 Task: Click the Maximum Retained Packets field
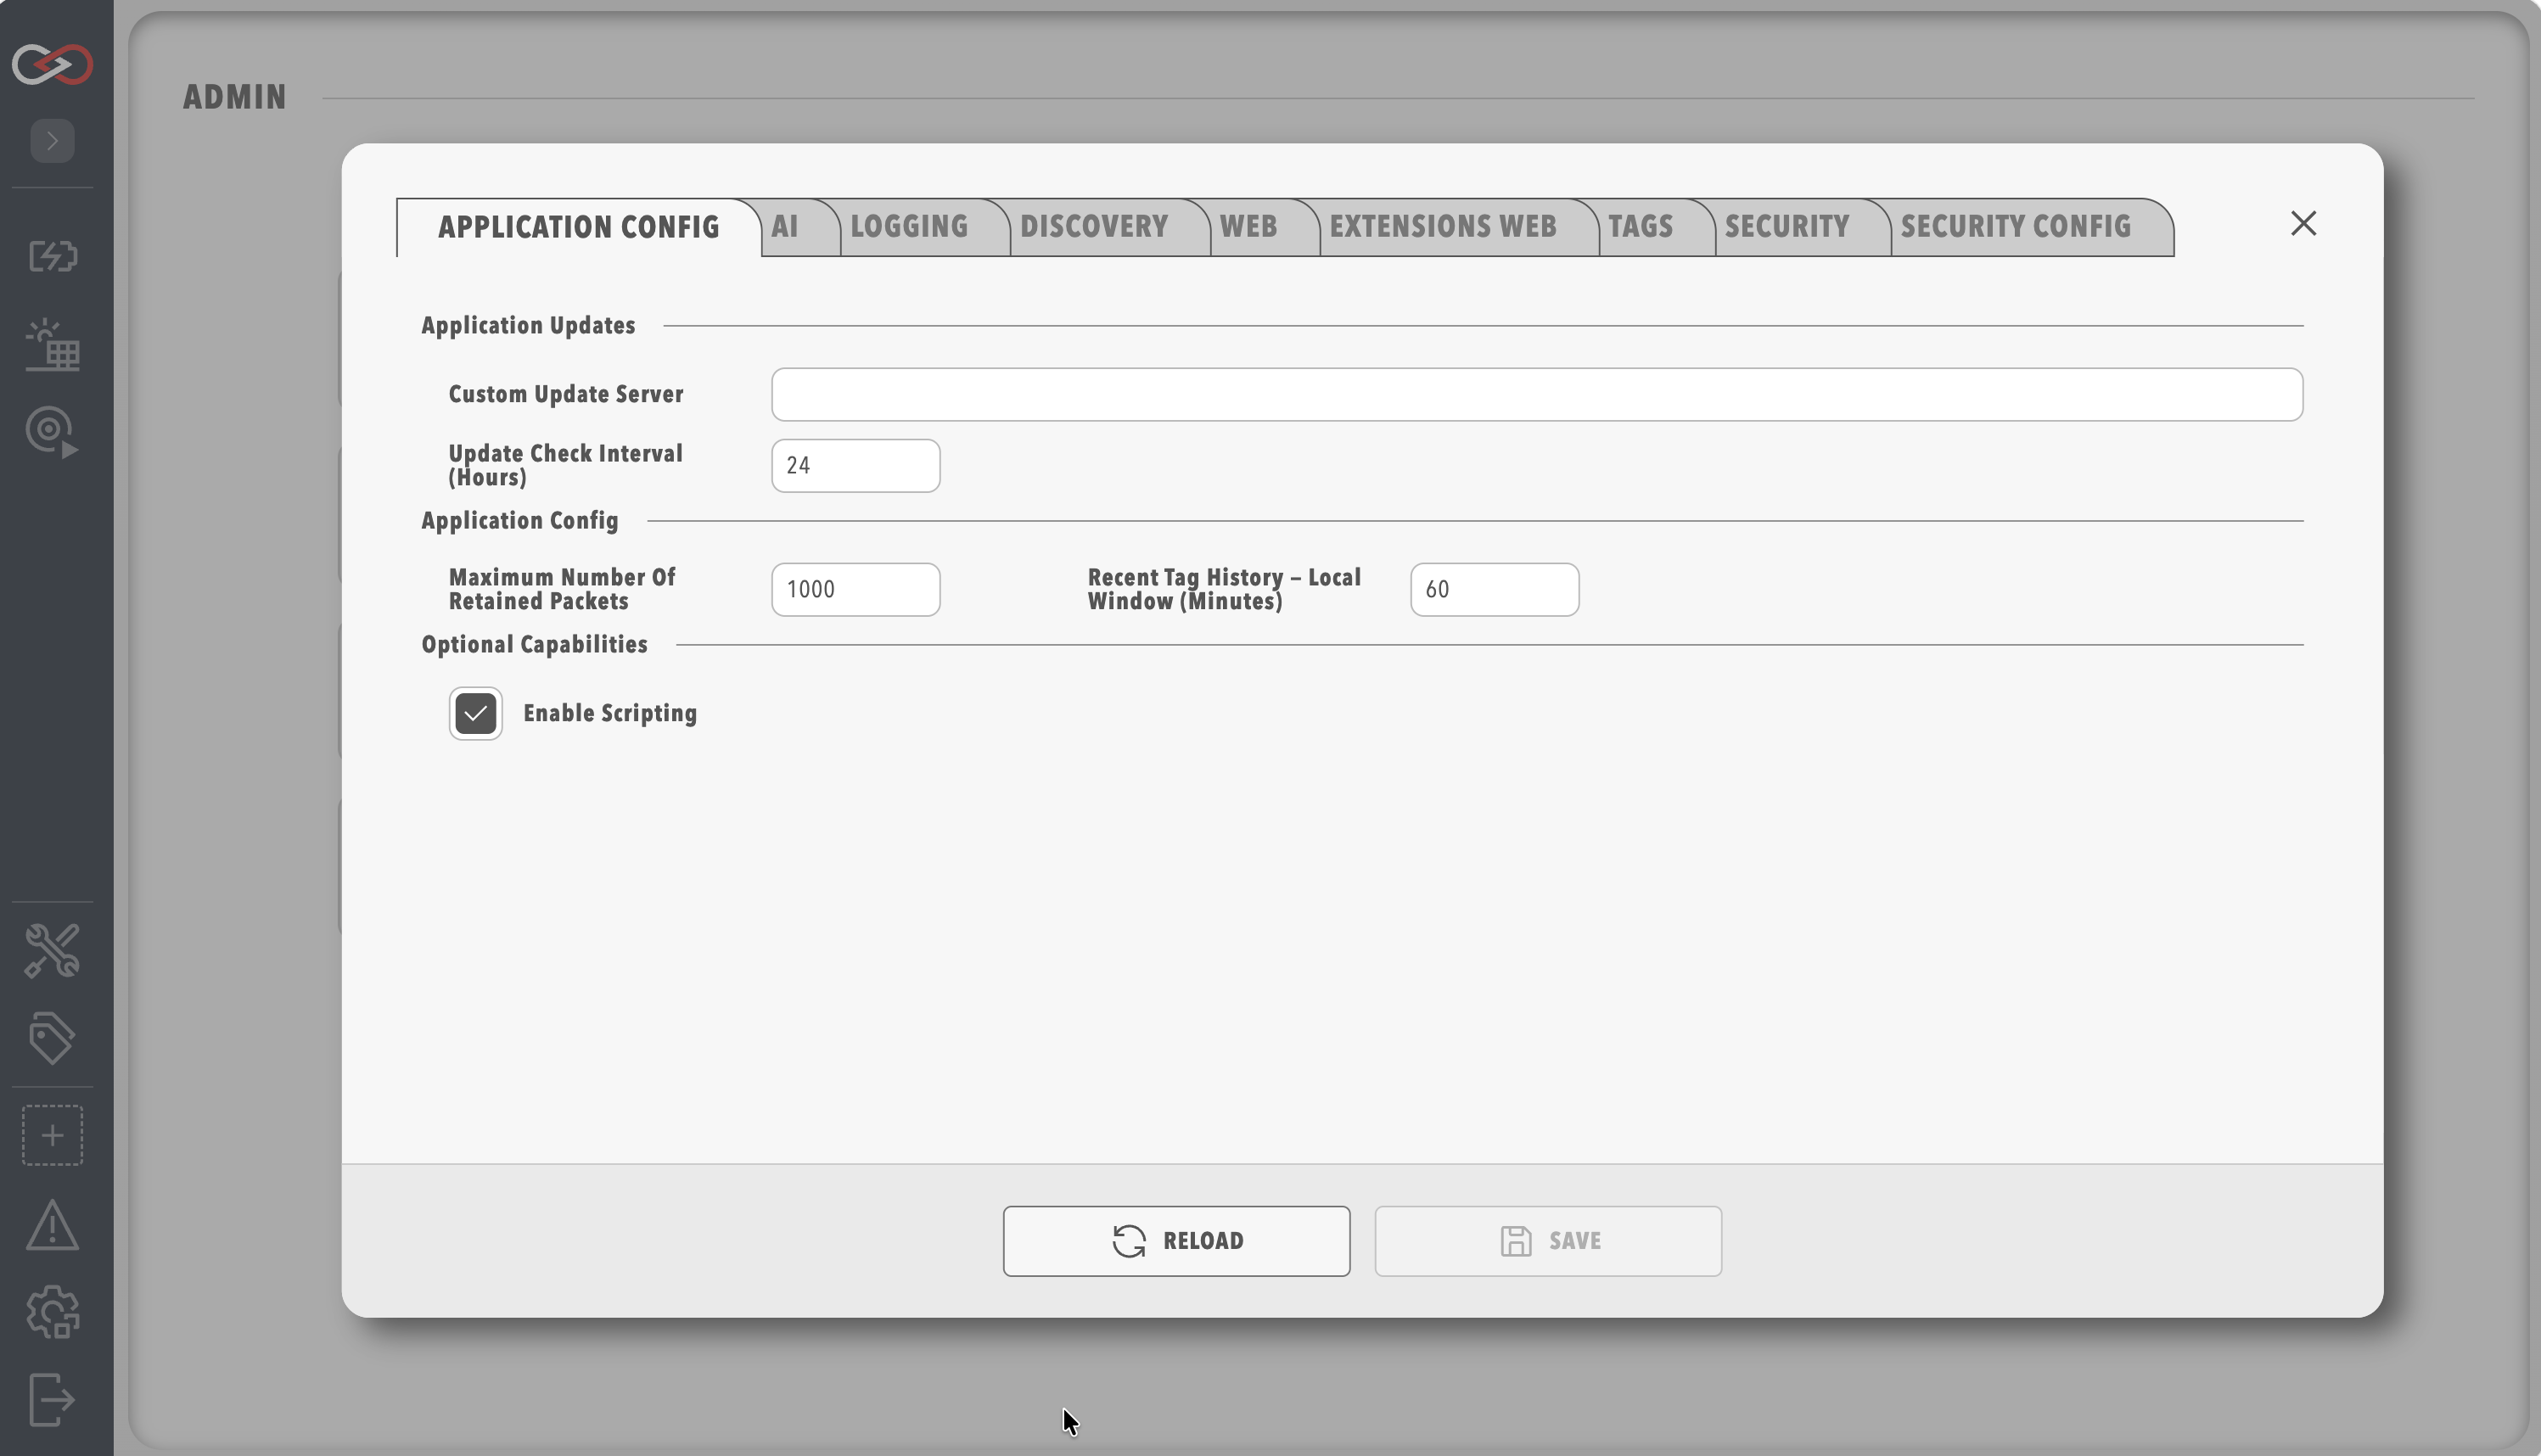pos(855,589)
